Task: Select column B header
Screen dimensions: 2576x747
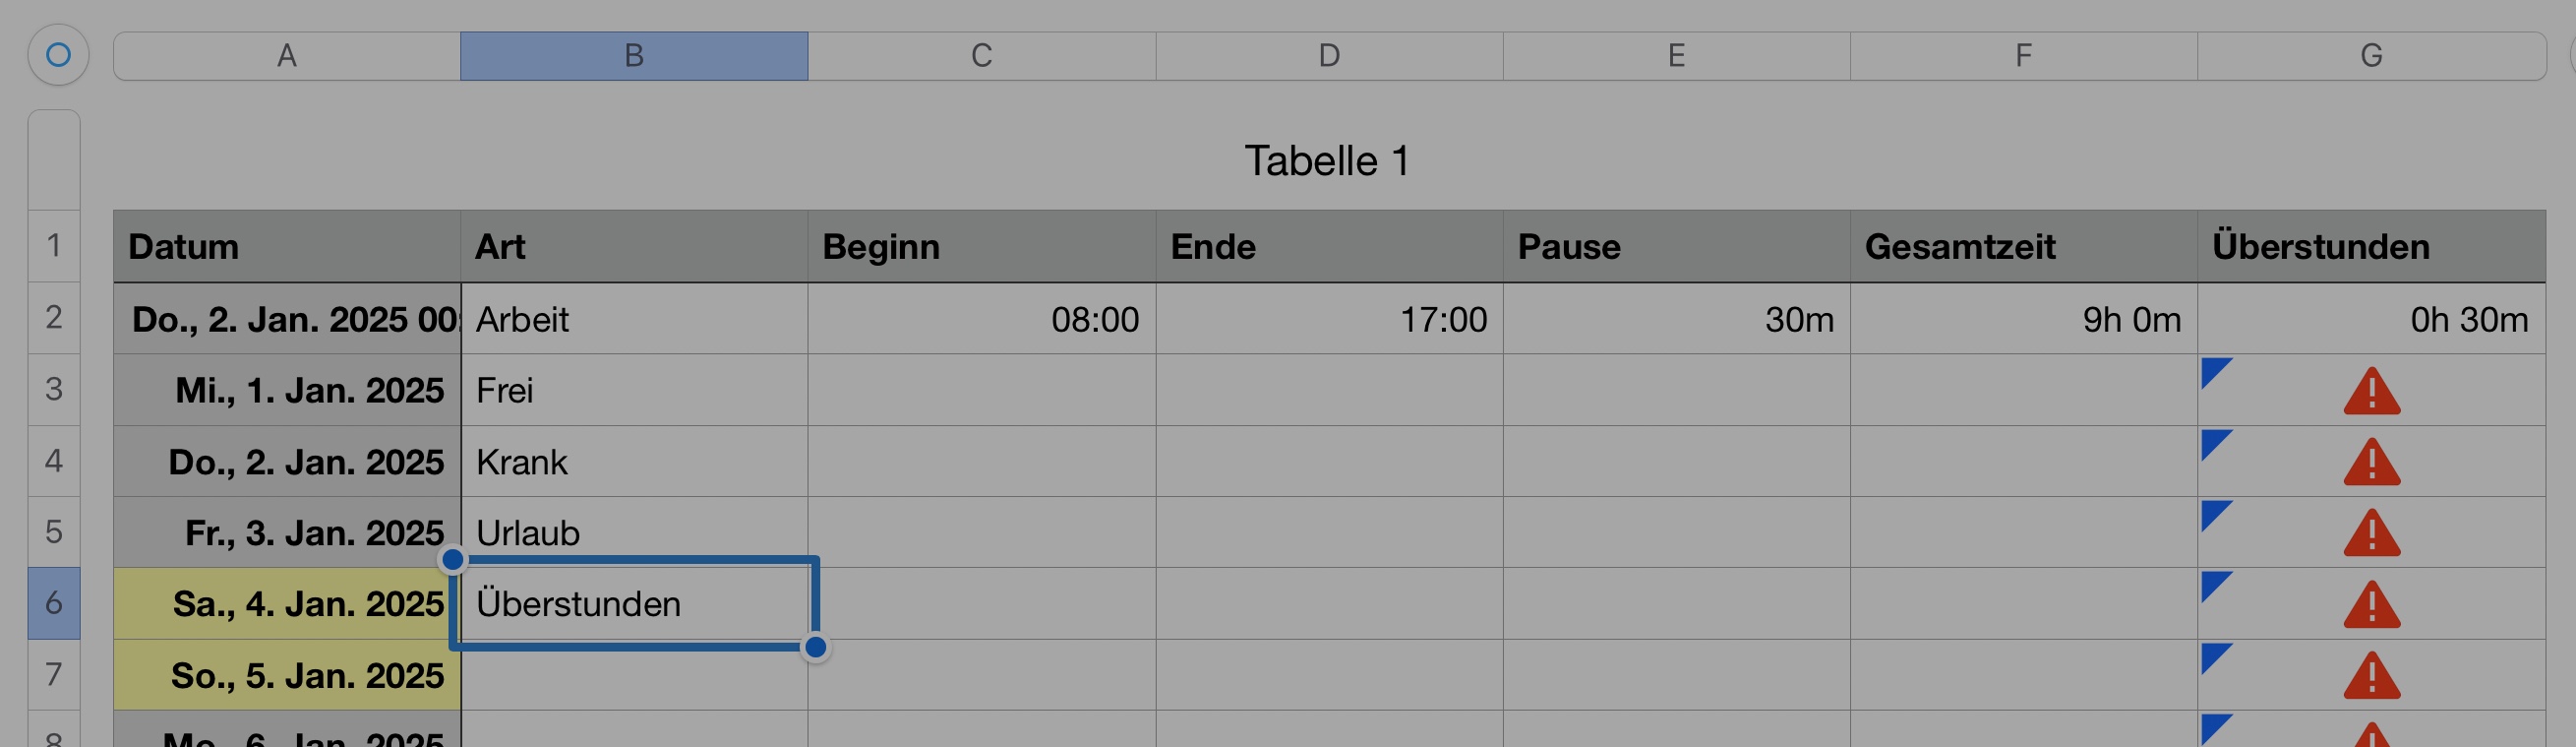Action: point(634,56)
